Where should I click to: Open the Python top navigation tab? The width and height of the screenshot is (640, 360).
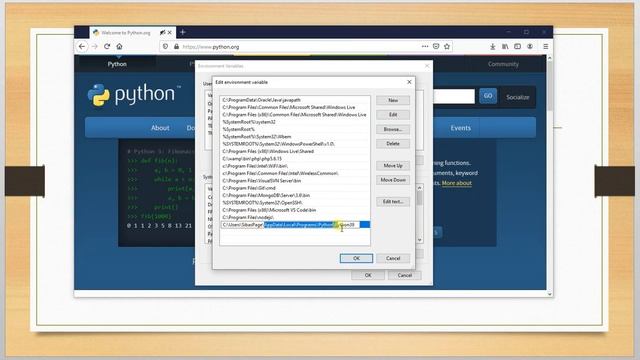117,64
